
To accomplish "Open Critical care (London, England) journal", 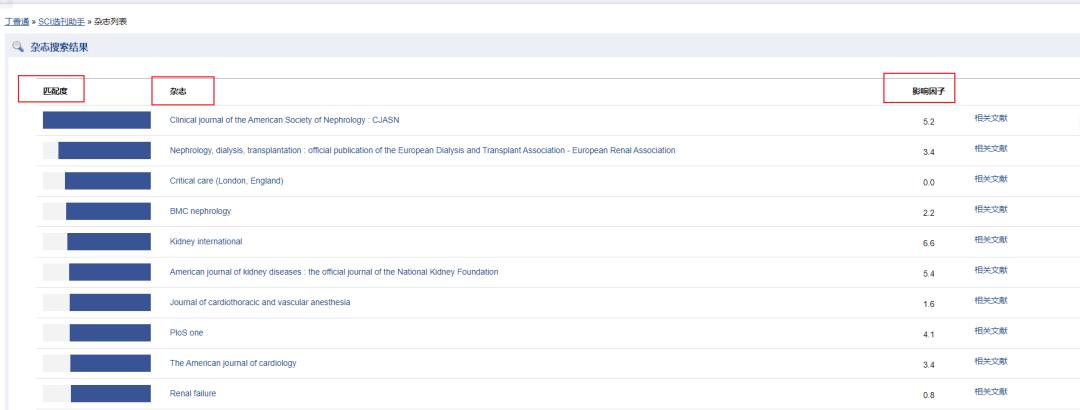I will click(x=227, y=181).
